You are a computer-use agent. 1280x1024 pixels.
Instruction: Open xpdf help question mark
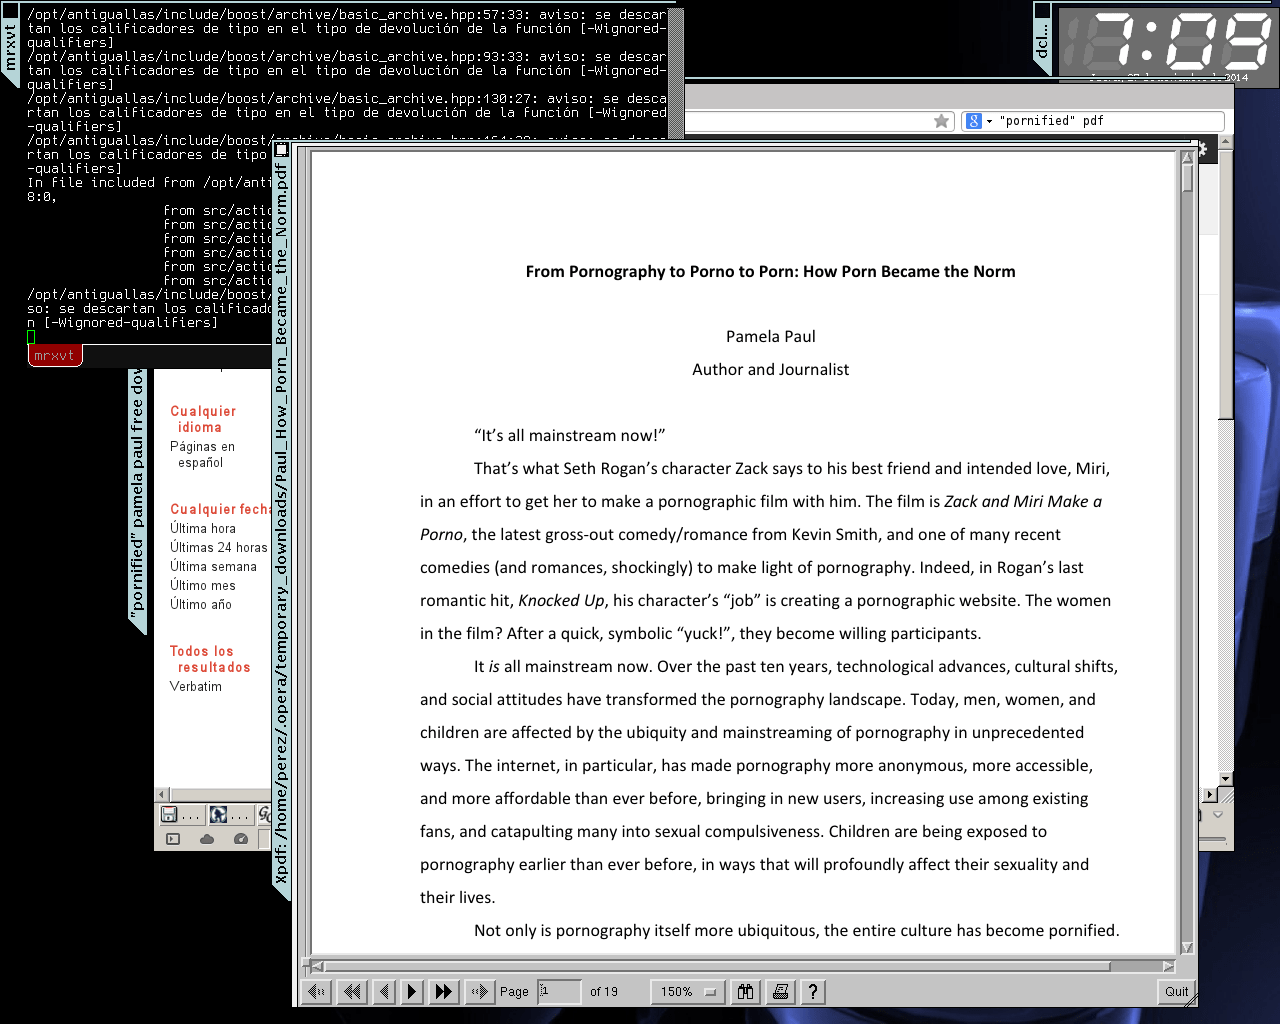(813, 992)
